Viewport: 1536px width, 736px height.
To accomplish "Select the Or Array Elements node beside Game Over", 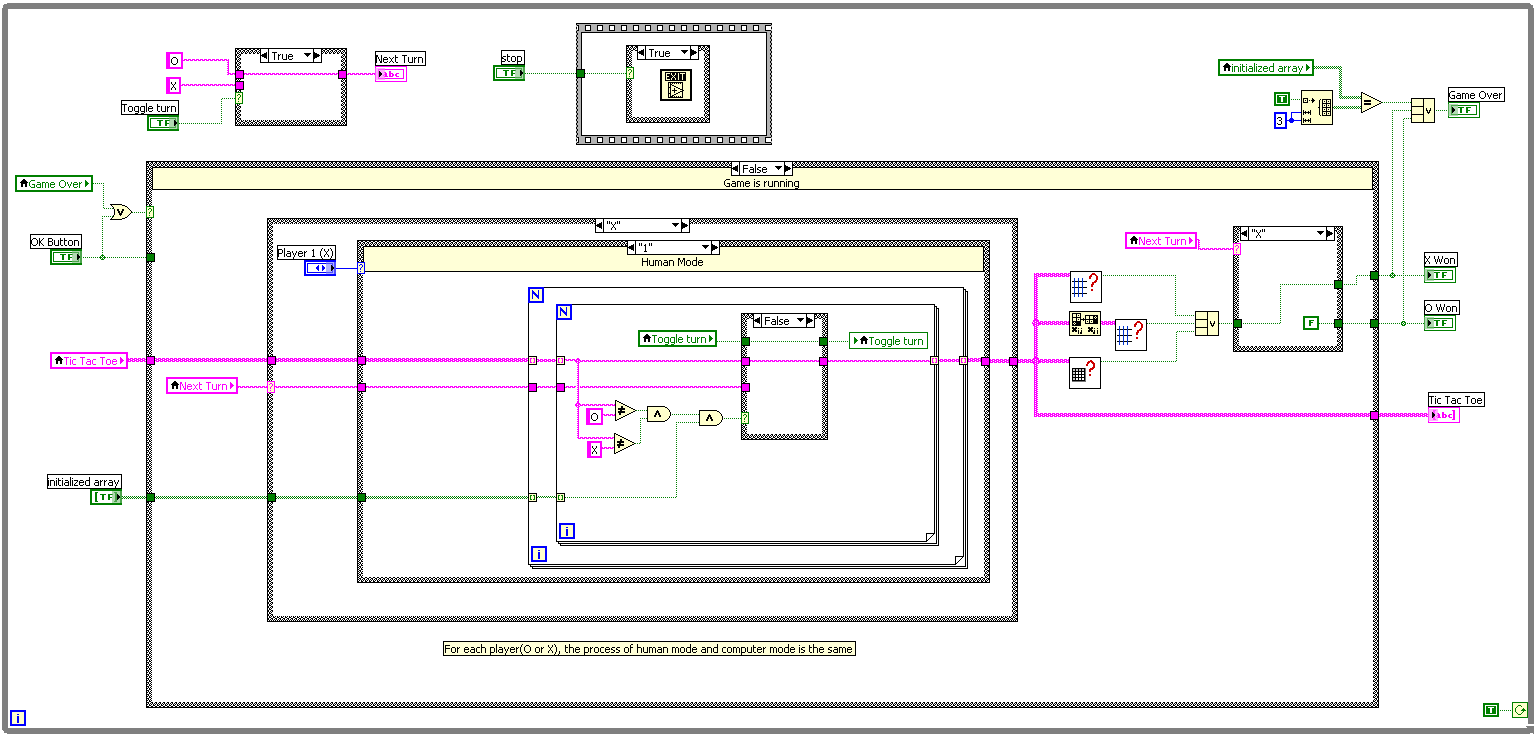I will (x=1422, y=110).
